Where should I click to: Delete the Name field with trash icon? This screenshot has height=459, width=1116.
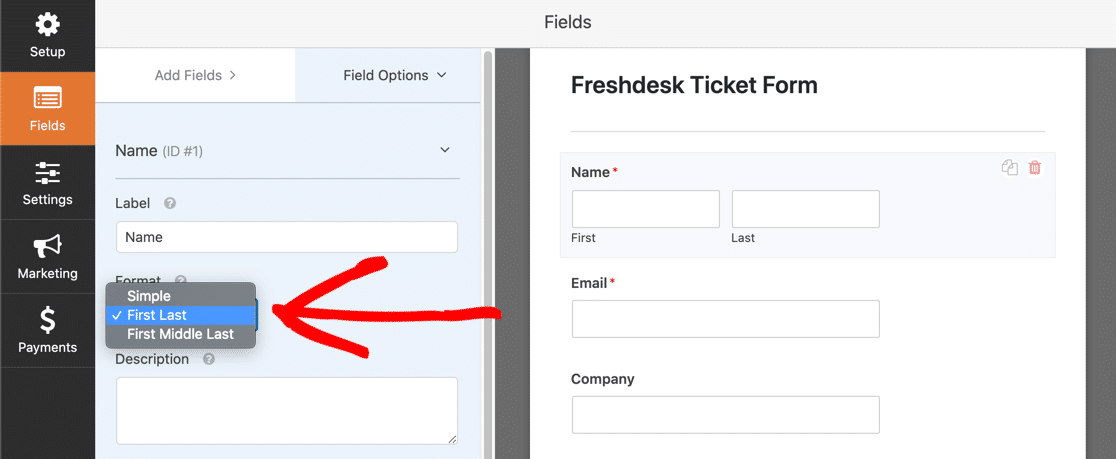[1035, 168]
